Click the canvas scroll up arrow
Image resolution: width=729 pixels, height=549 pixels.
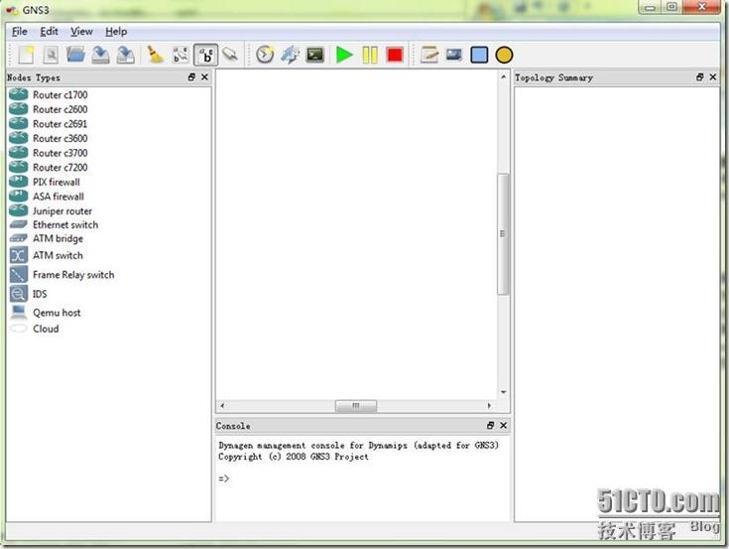point(503,76)
